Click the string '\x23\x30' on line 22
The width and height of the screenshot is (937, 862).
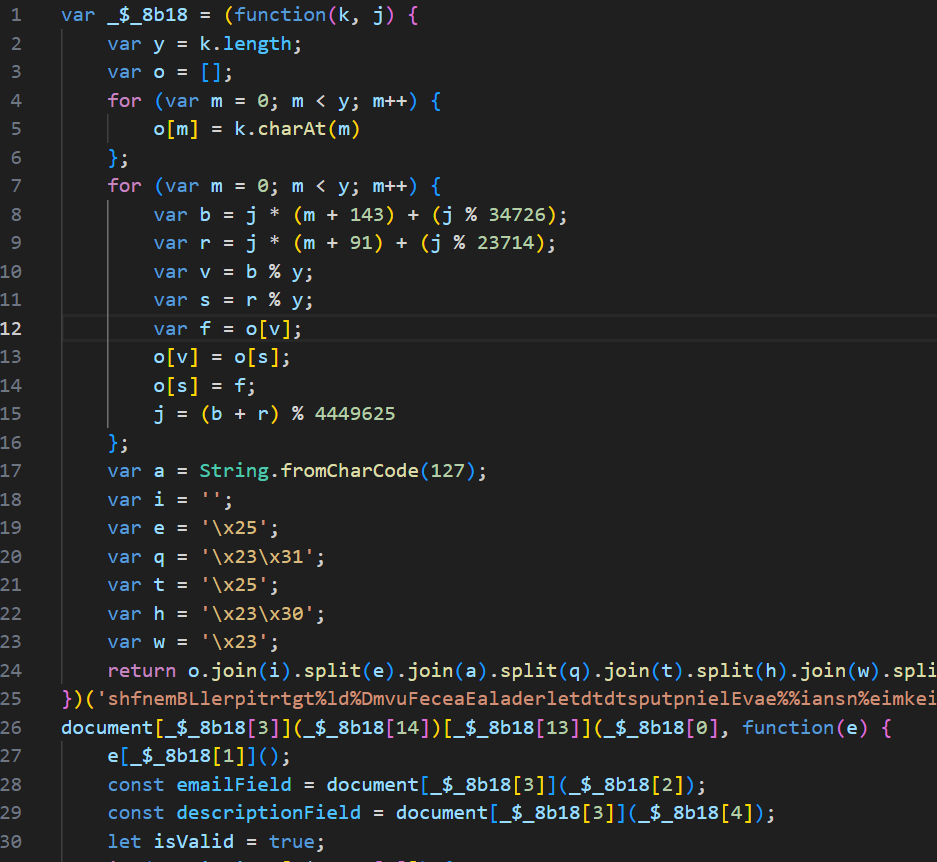pyautogui.click(x=257, y=614)
